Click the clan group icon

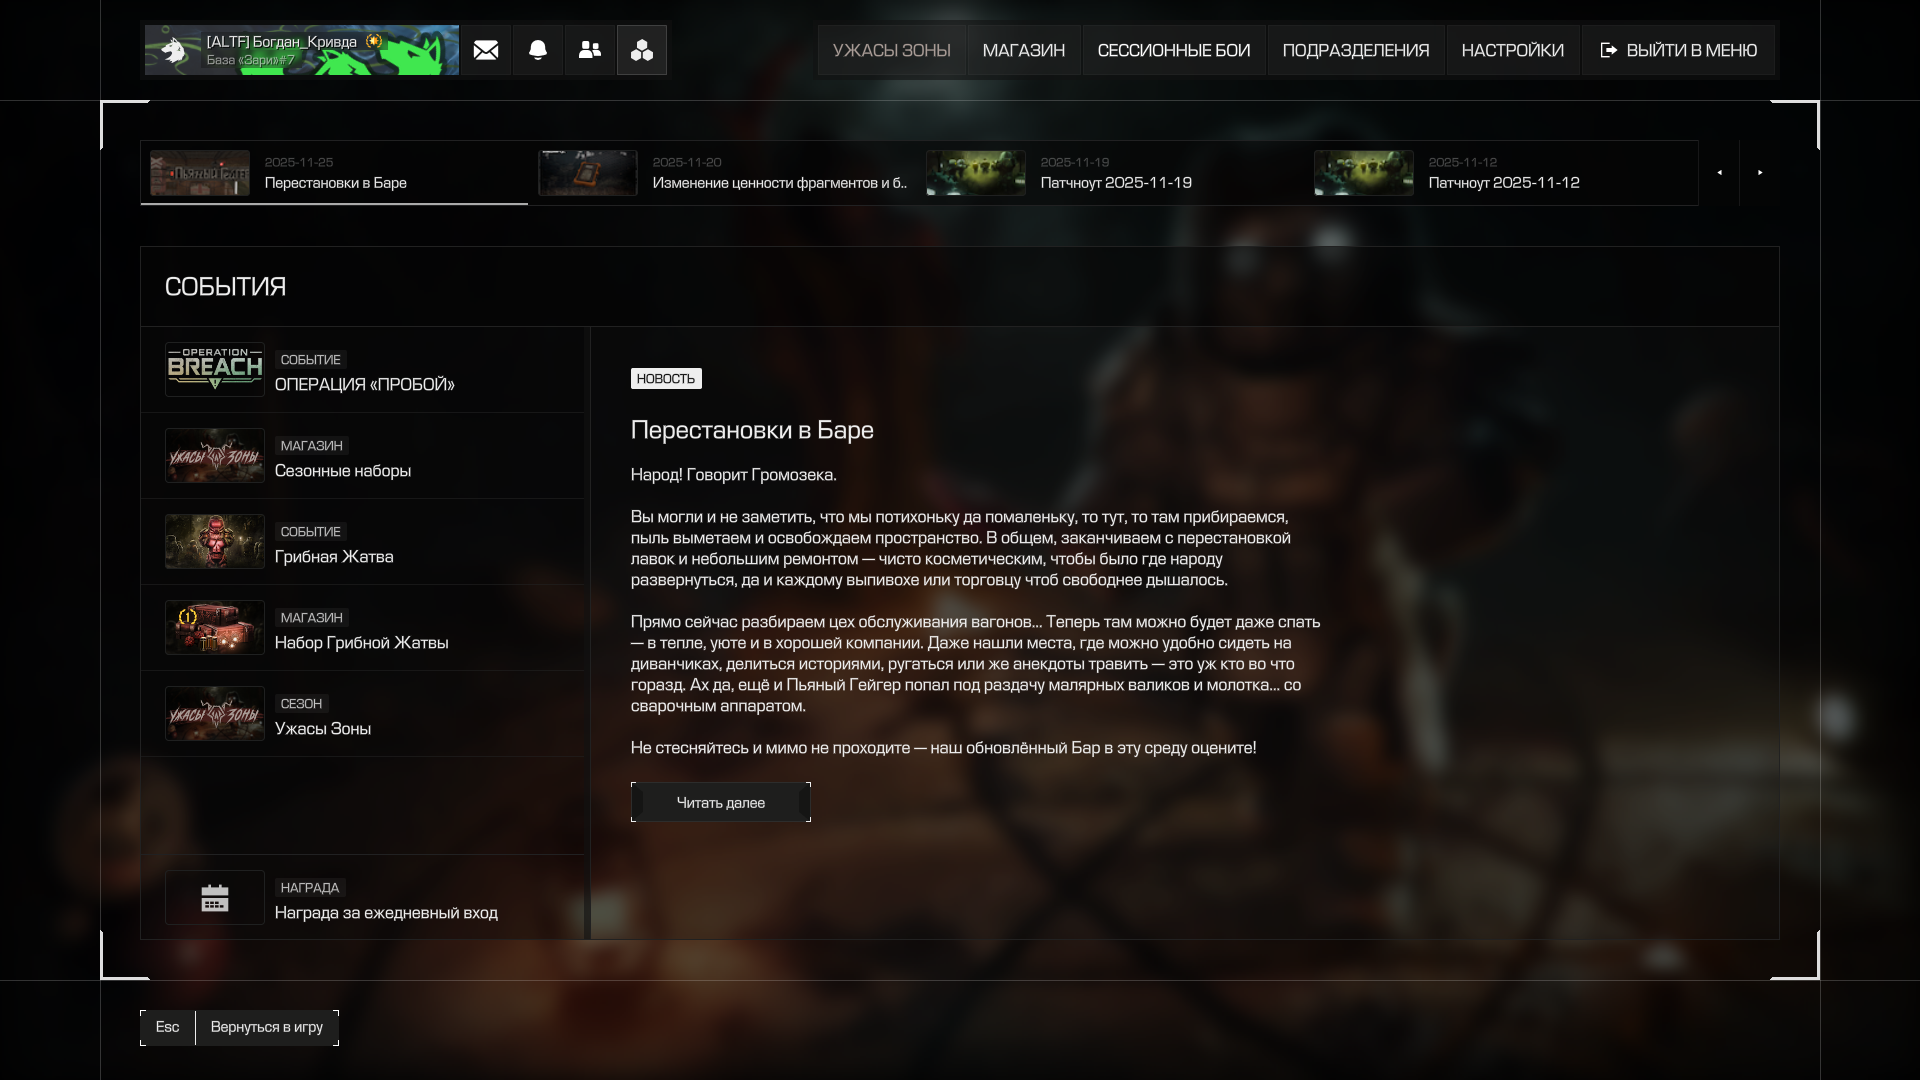point(642,50)
